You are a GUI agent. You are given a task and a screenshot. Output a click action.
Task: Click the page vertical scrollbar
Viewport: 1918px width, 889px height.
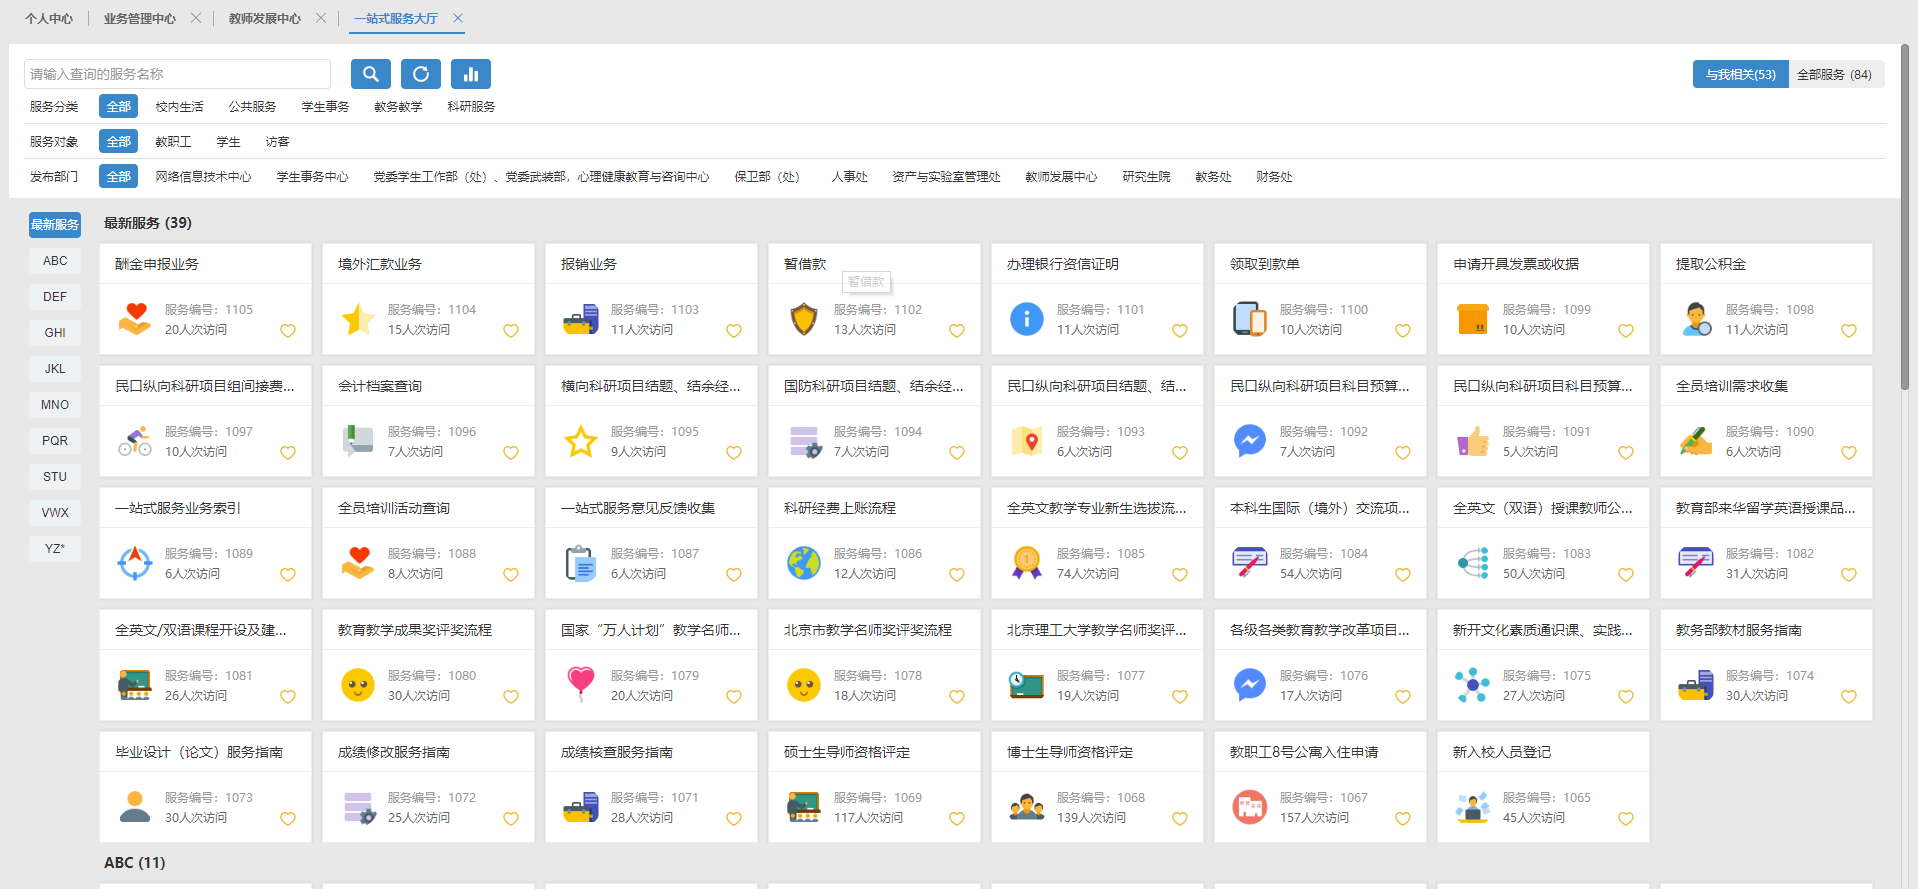(1905, 220)
